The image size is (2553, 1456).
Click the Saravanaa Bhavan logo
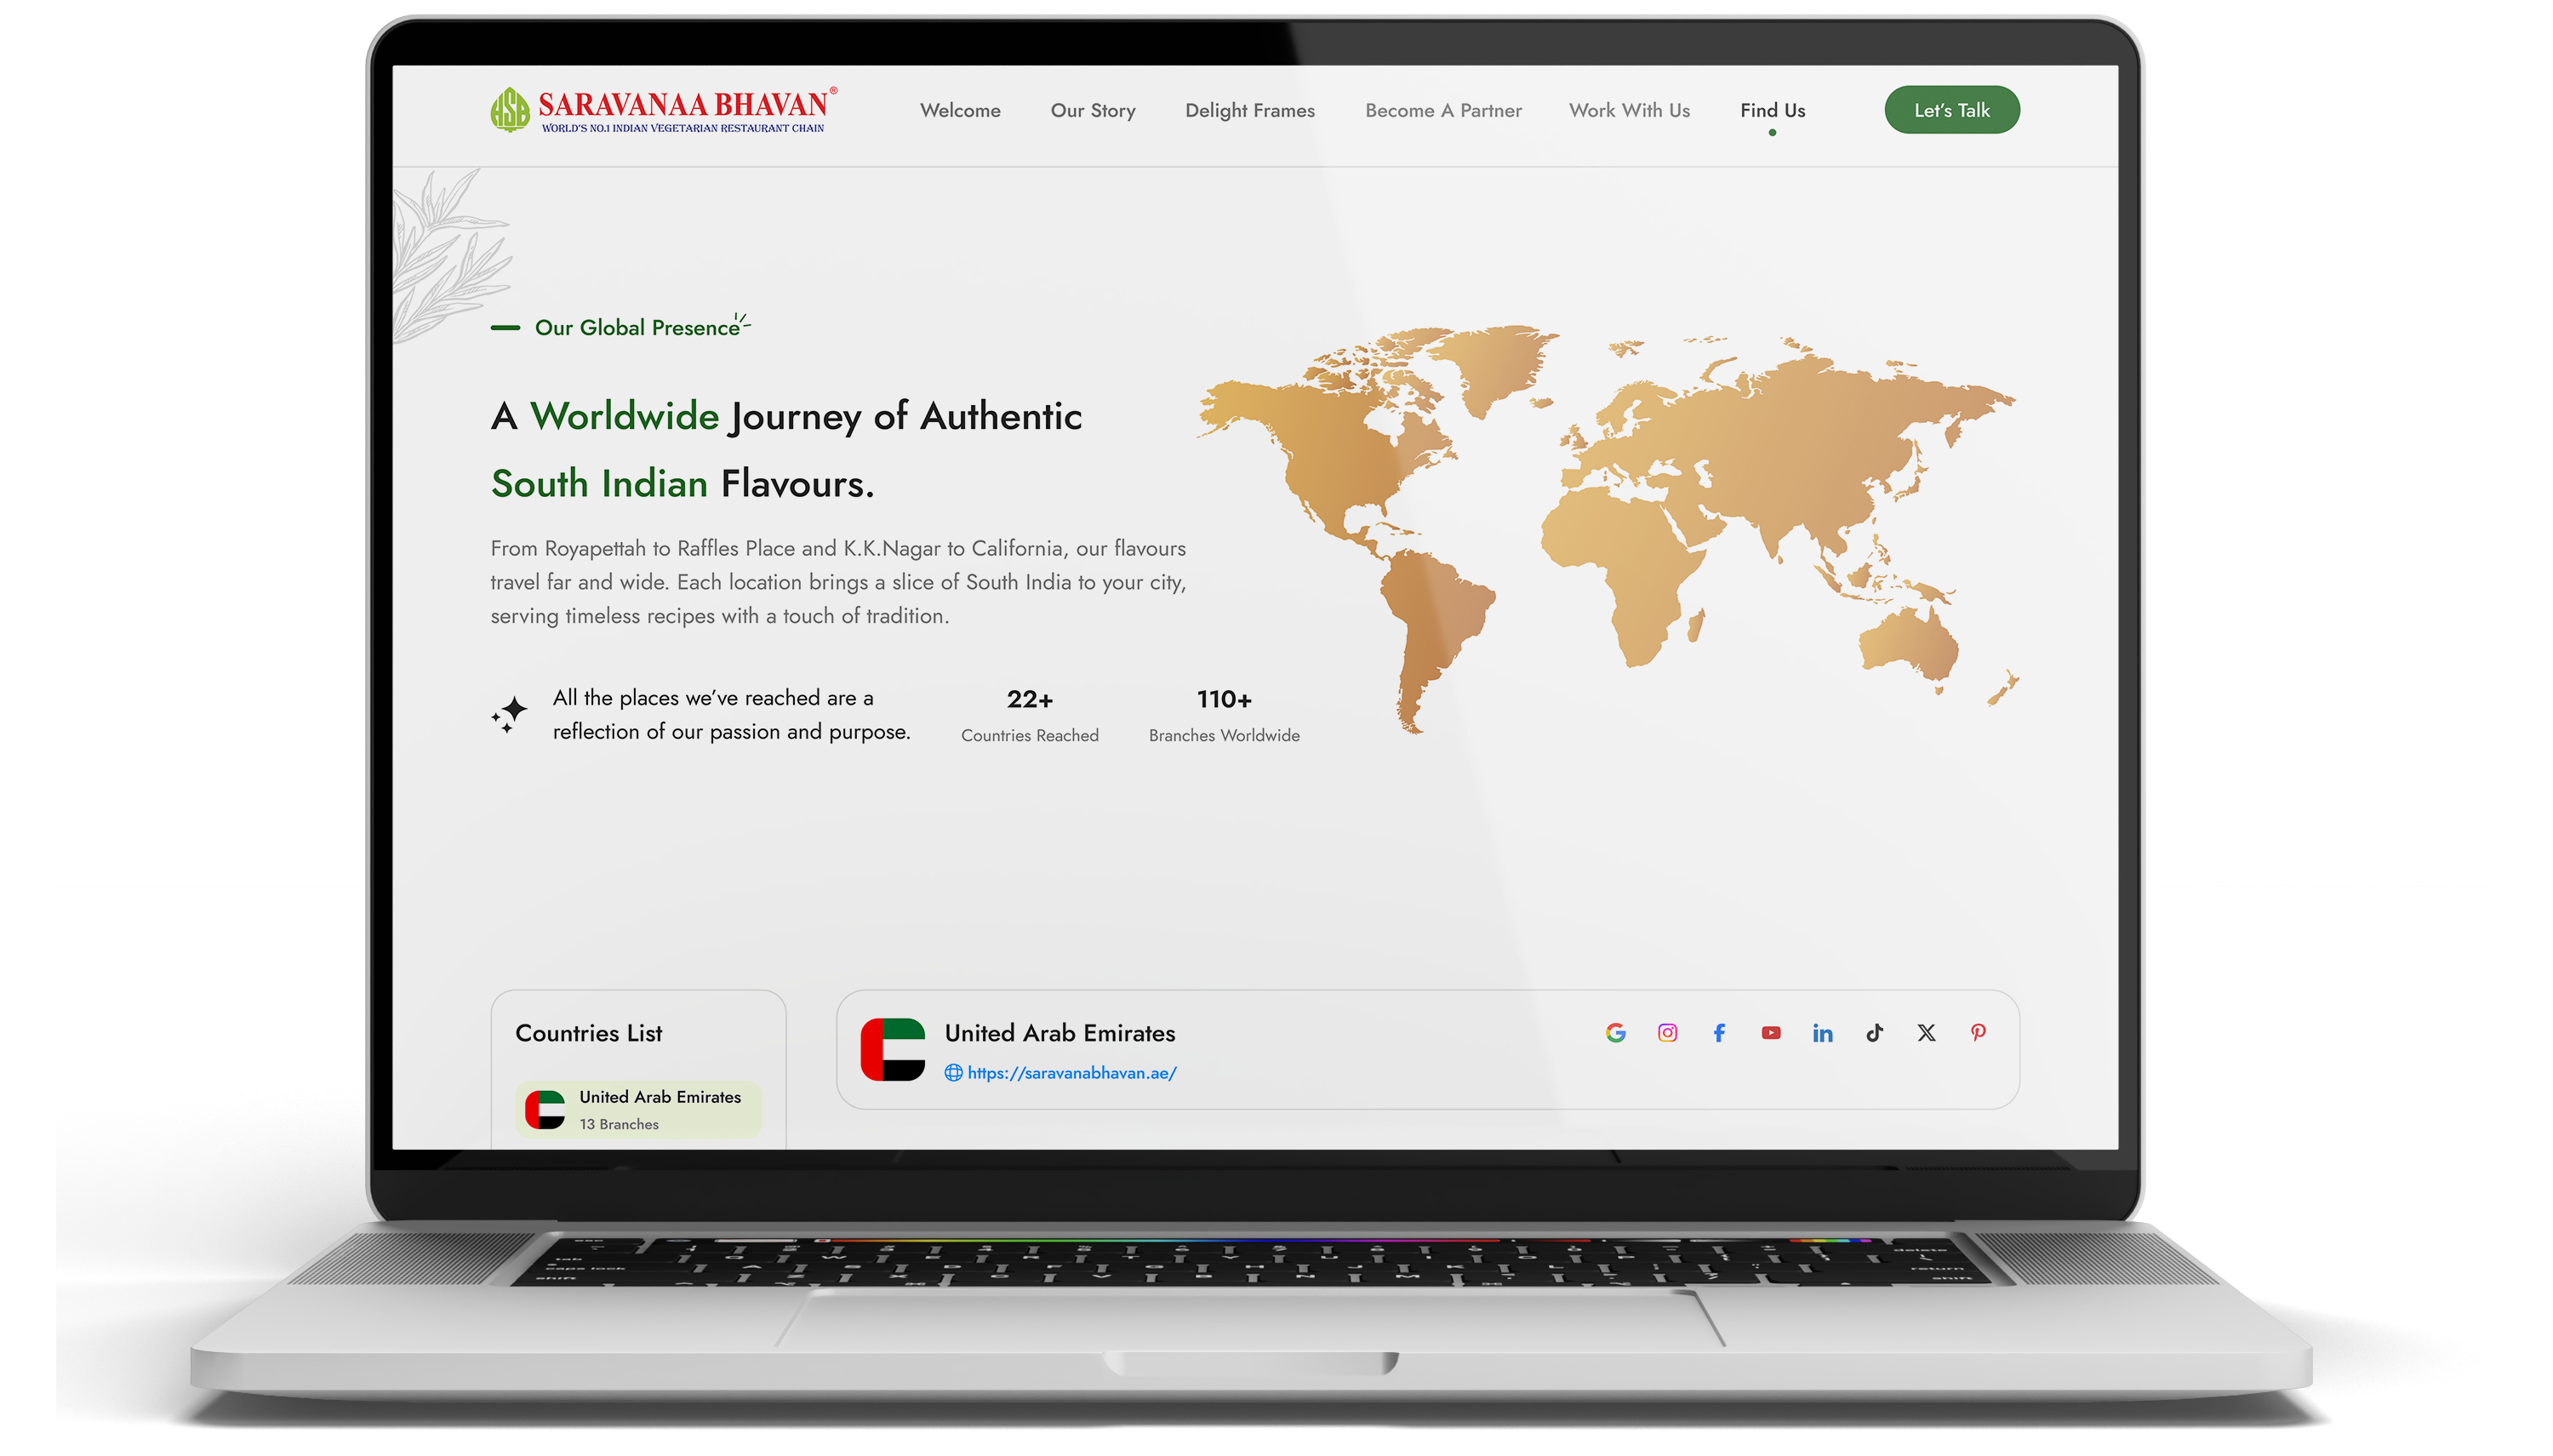point(663,110)
